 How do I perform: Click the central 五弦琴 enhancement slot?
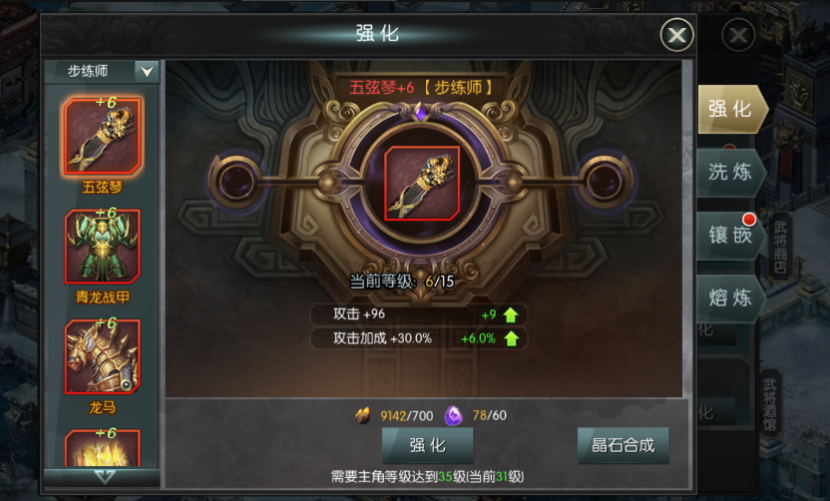pos(422,183)
